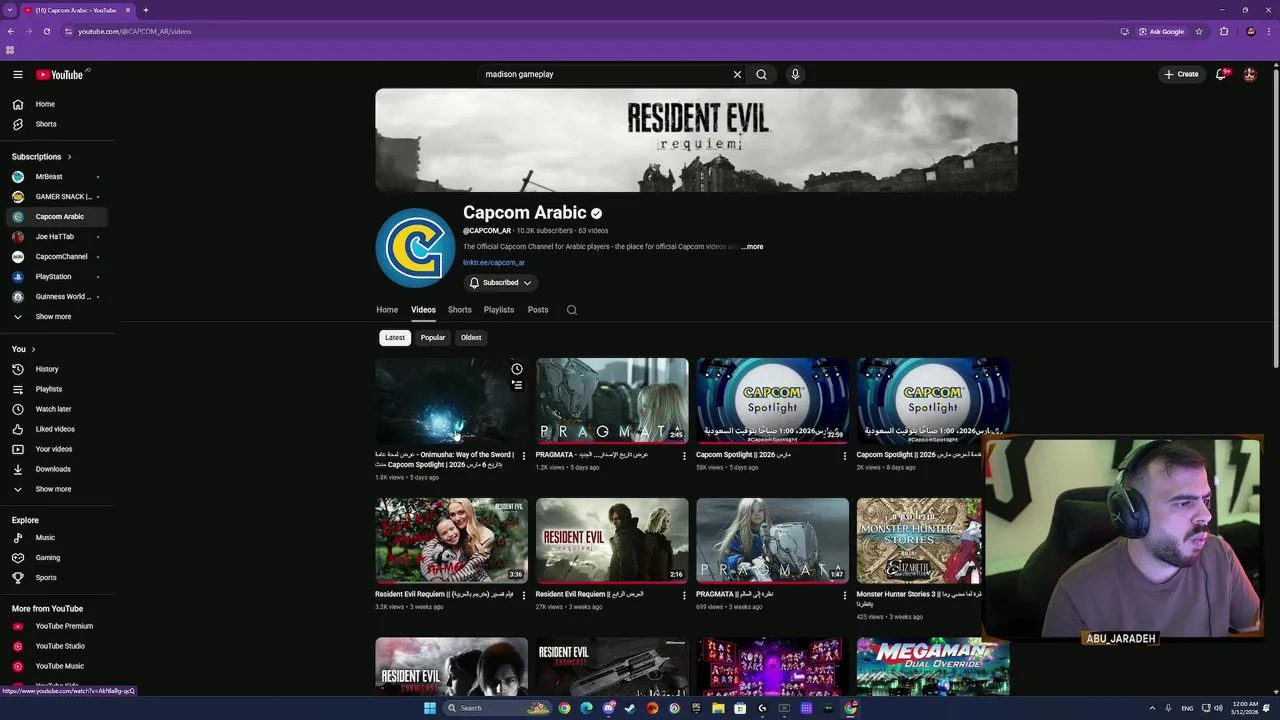Screen dimensions: 1280x720
Task: Switch to the channel Home tab
Action: coord(387,310)
